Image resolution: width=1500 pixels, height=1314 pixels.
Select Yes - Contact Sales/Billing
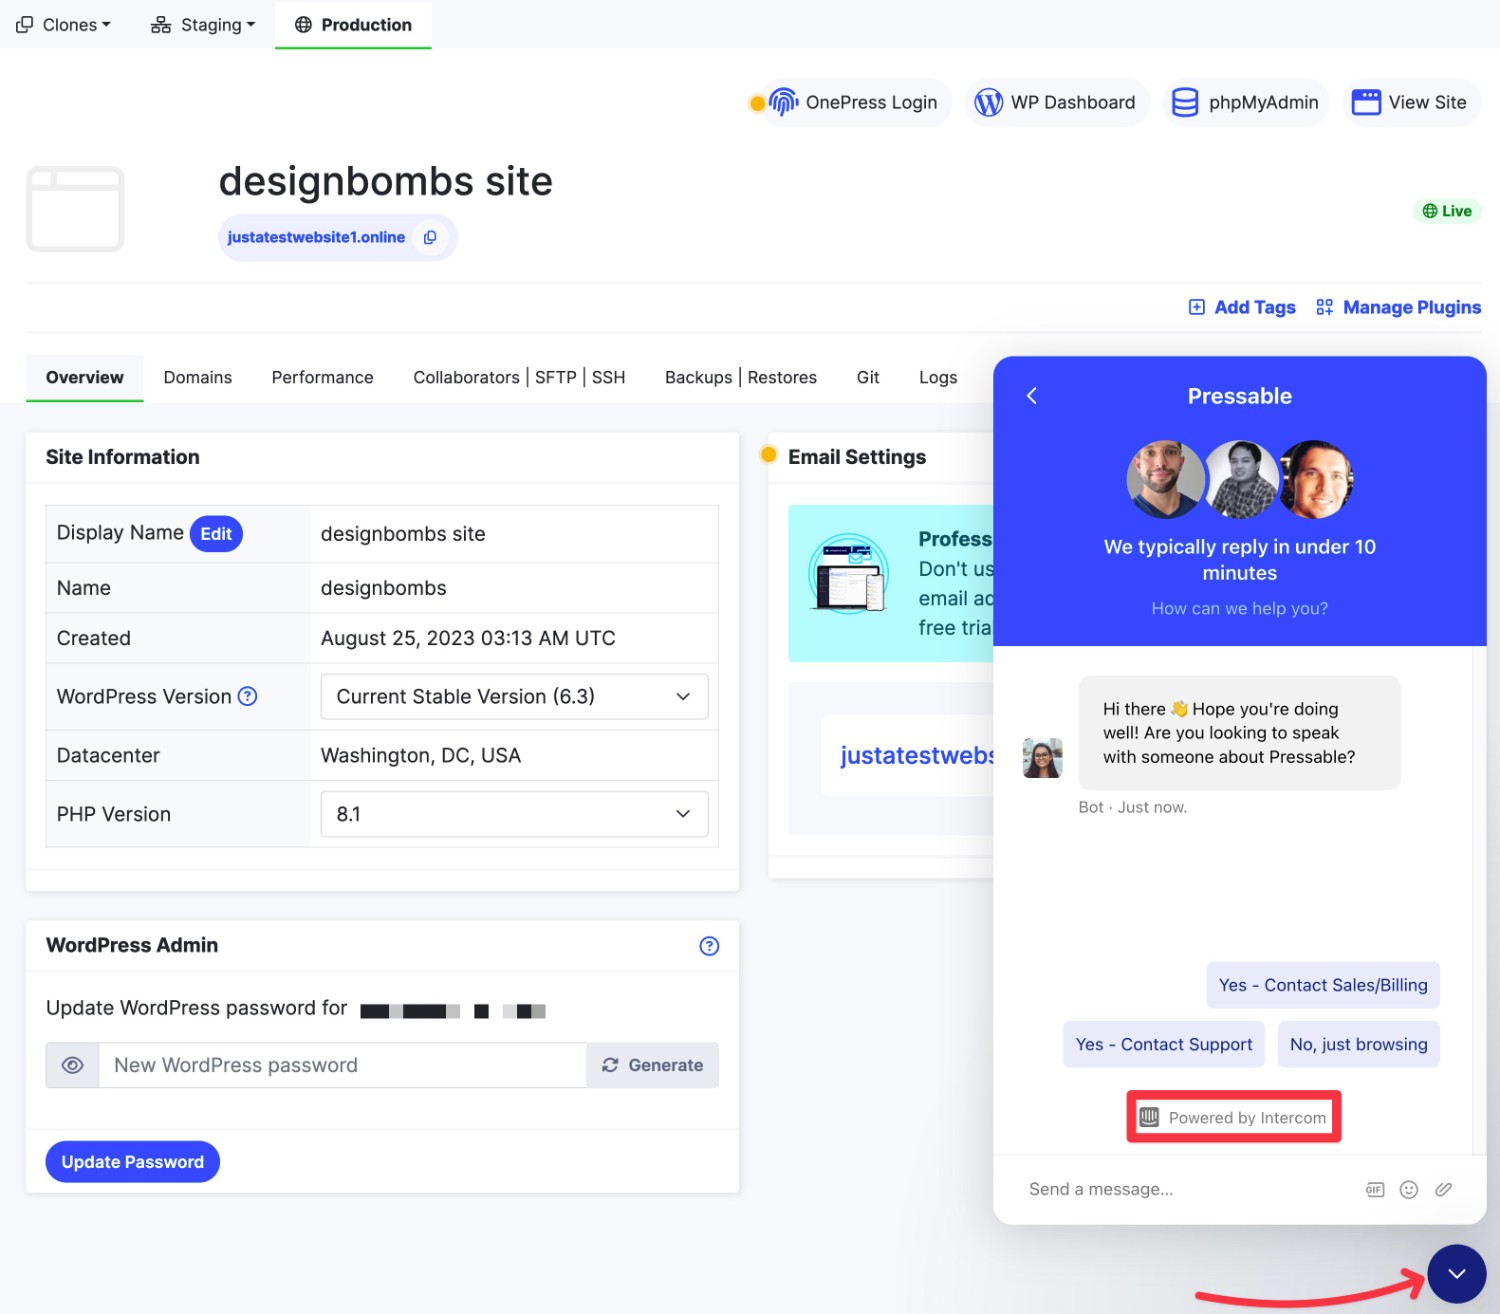(1323, 985)
